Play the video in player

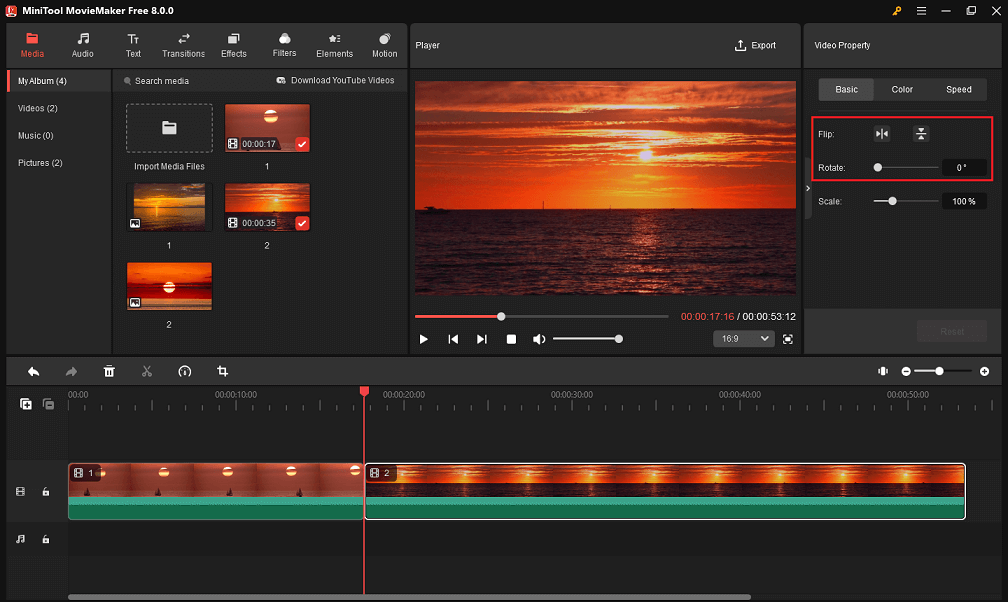point(423,339)
